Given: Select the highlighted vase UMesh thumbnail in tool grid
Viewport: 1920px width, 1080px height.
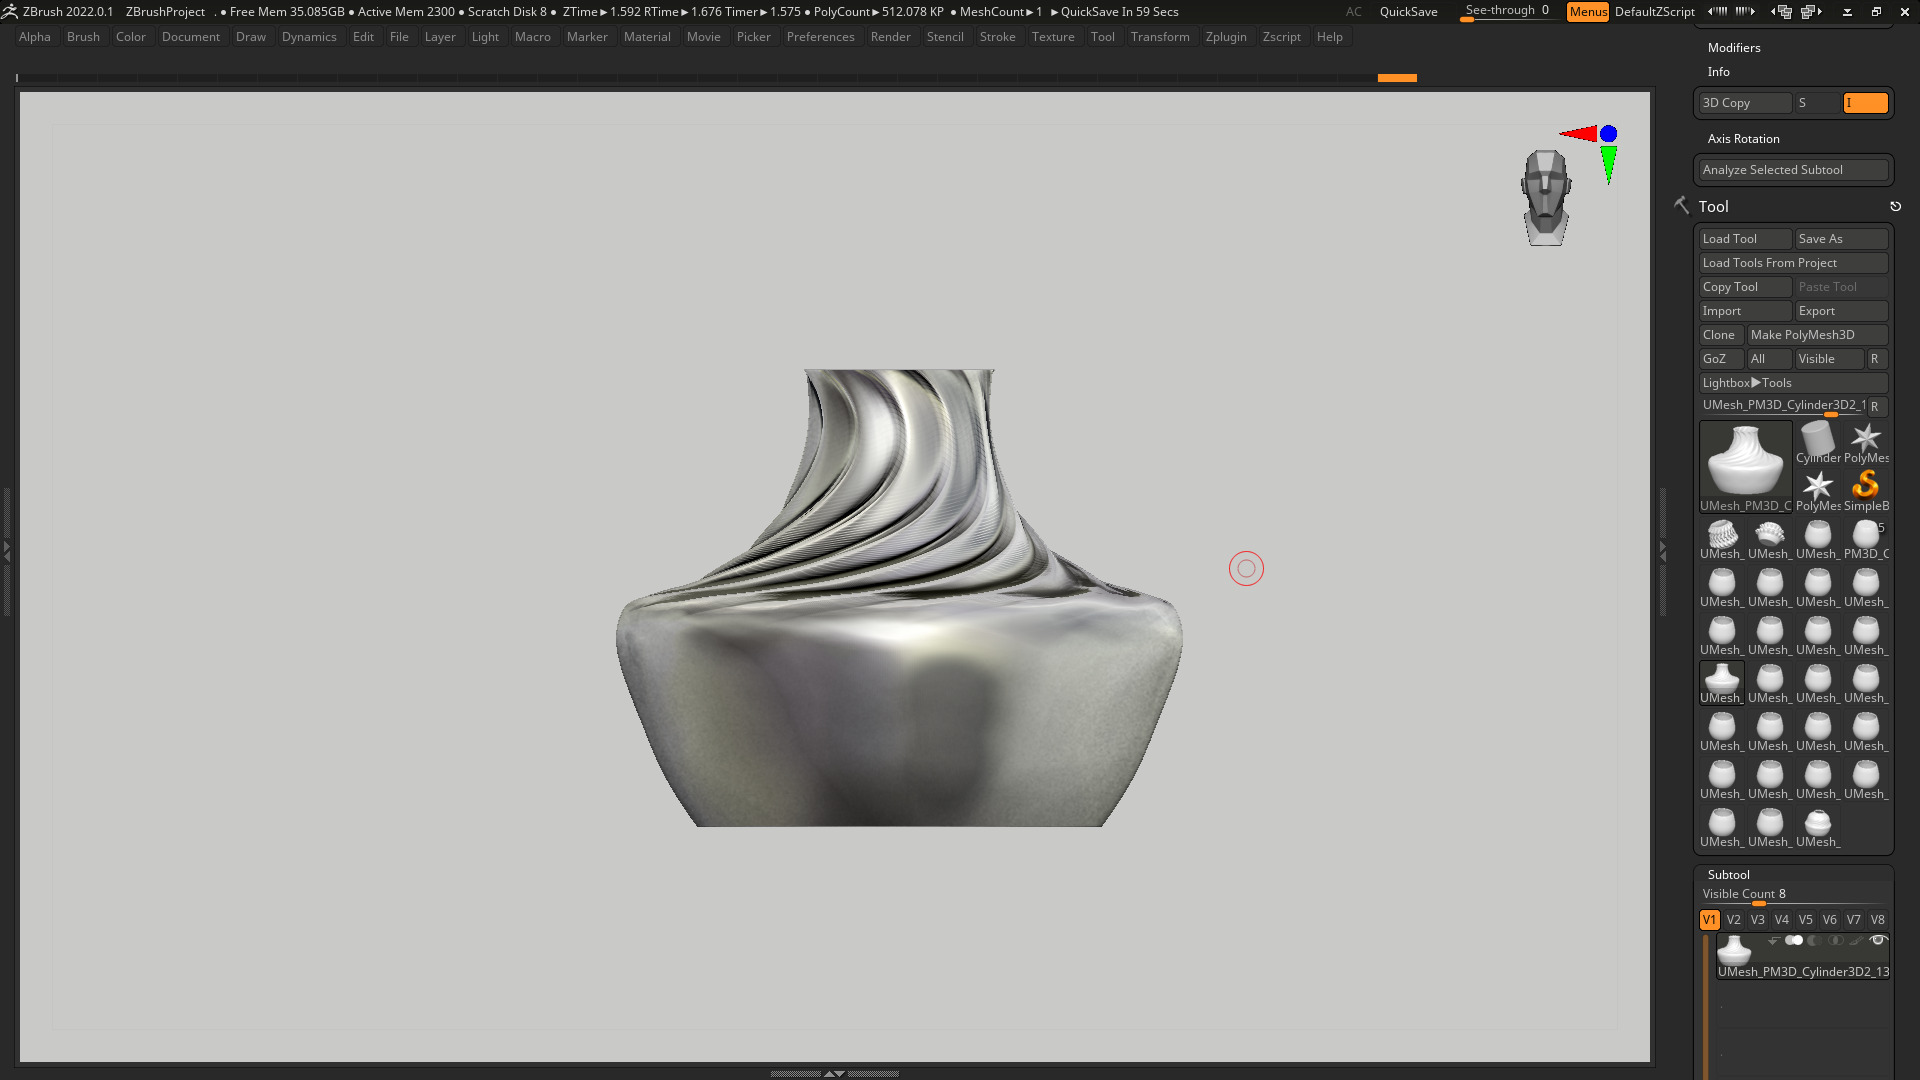Looking at the screenshot, I should (x=1721, y=682).
